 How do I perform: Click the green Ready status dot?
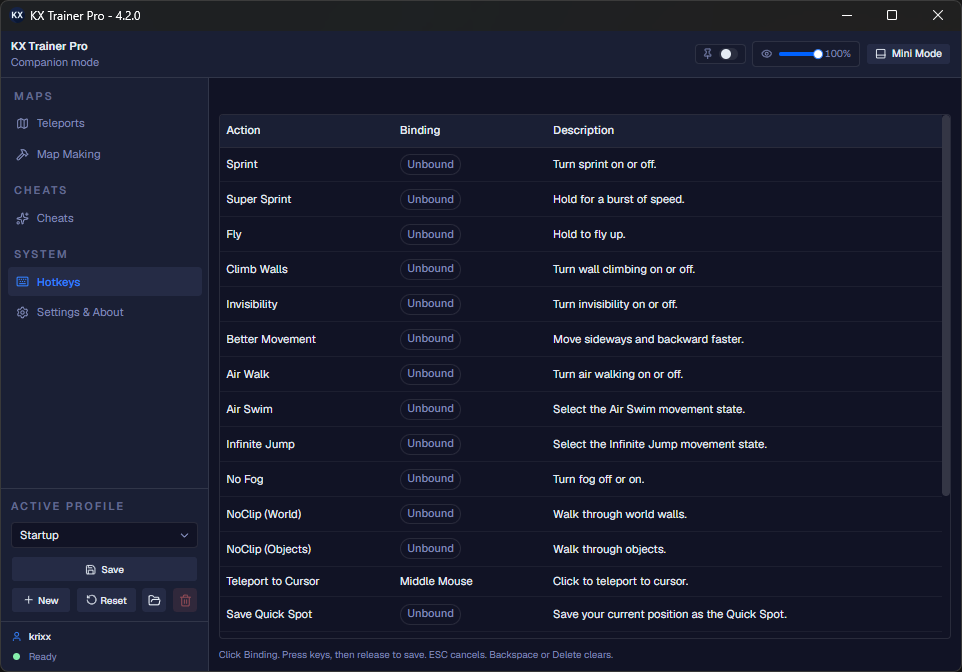[17, 657]
